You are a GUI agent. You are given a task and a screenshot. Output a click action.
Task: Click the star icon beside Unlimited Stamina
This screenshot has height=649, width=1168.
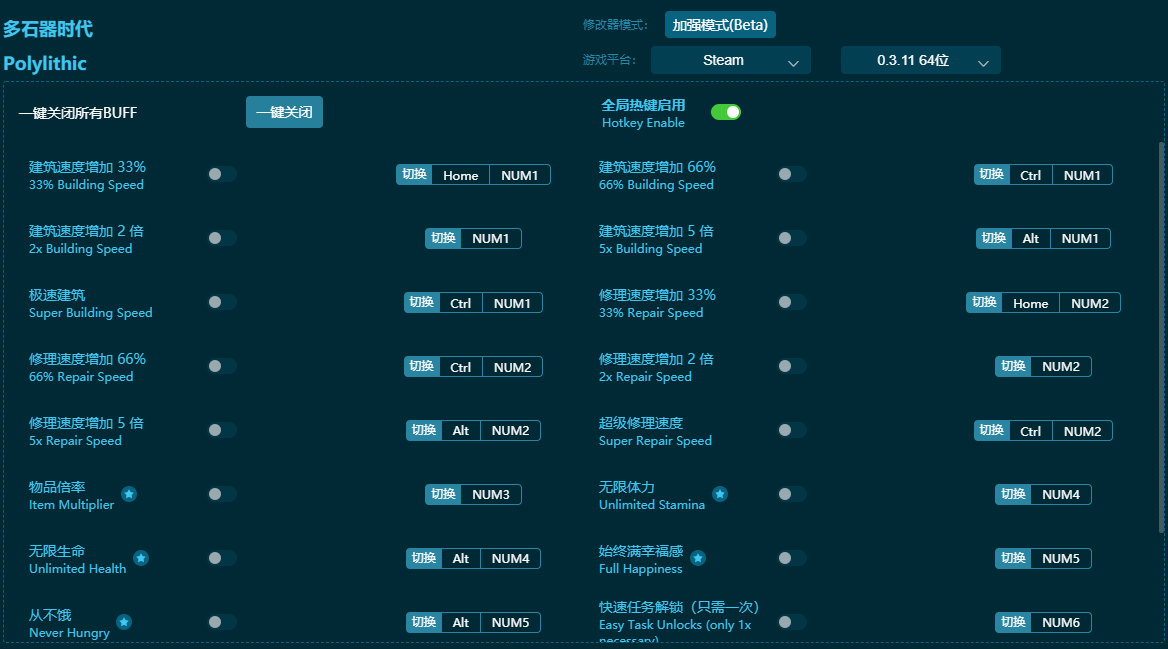[719, 493]
